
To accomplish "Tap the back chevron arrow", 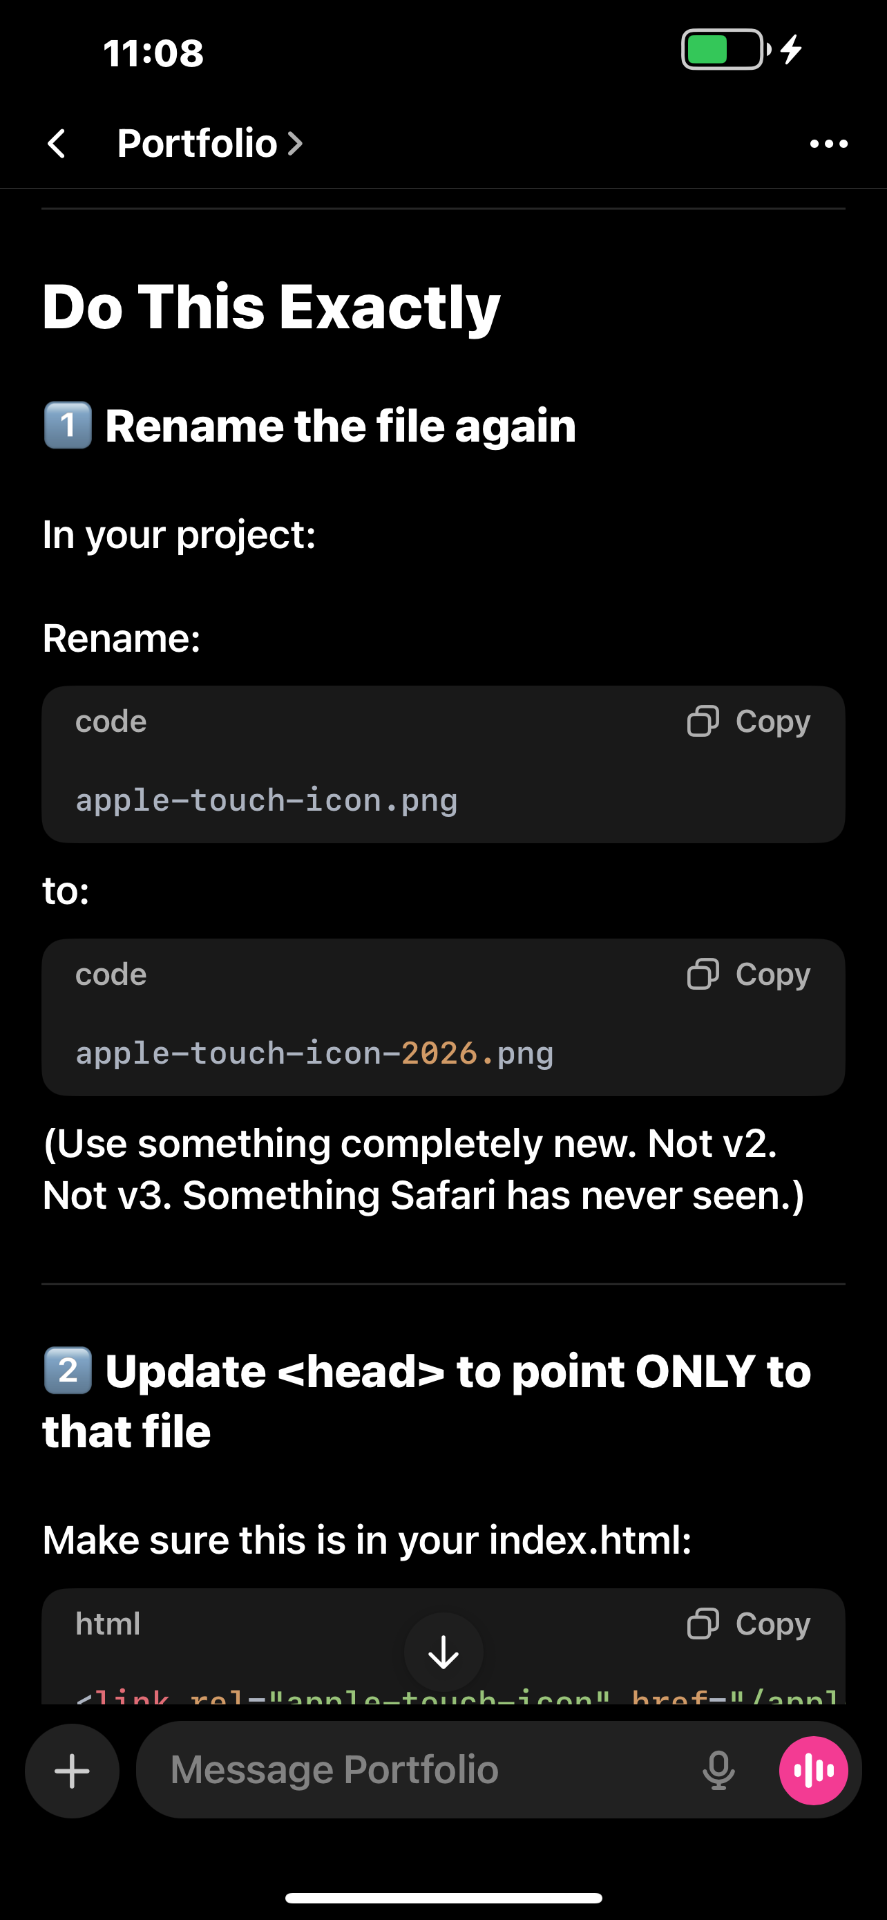I will tap(57, 144).
